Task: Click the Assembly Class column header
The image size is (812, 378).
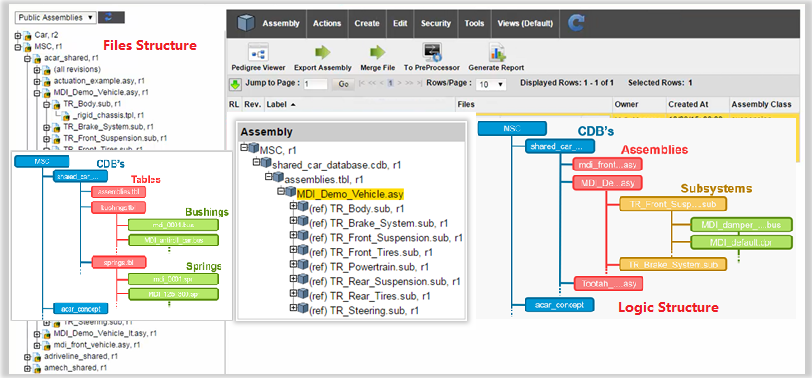Action: pos(761,104)
